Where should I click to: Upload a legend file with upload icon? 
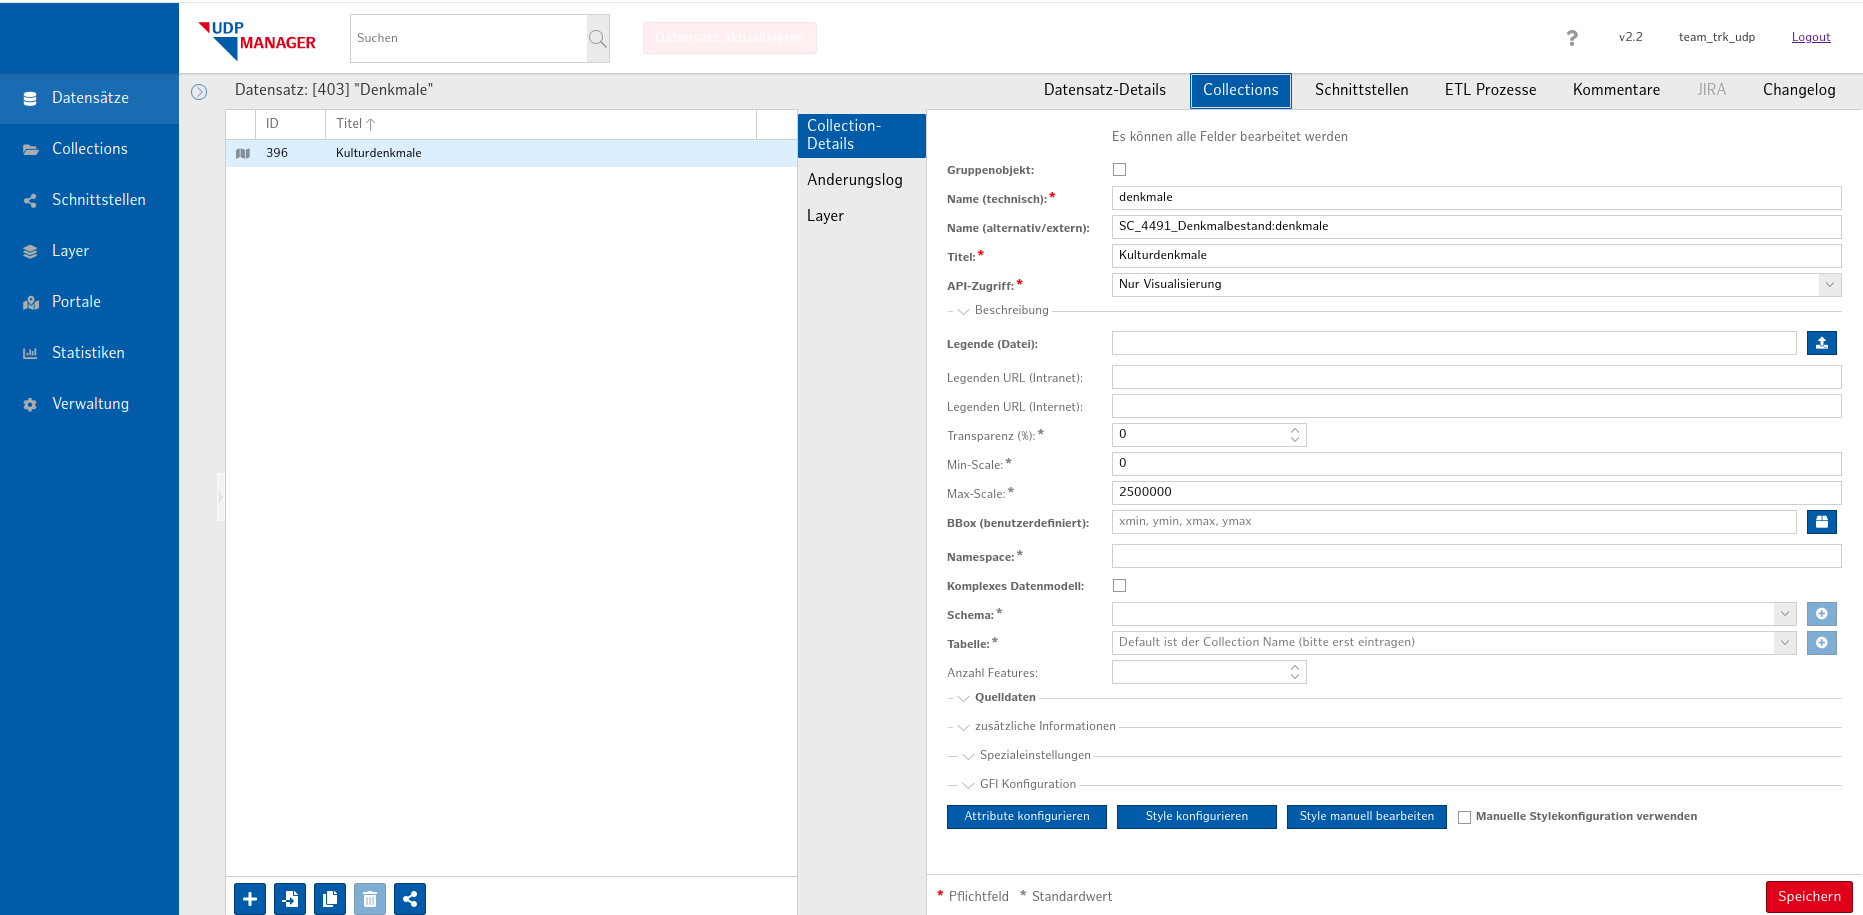tap(1821, 343)
